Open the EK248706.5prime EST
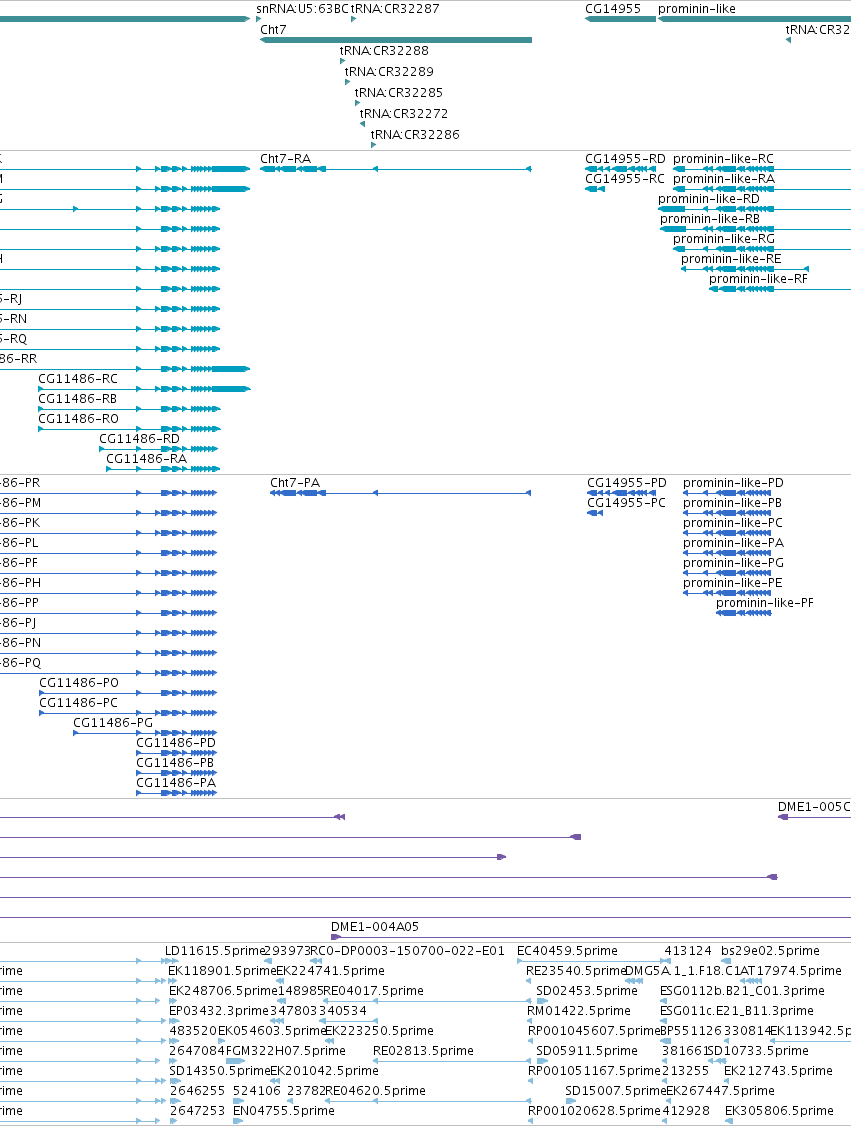Image resolution: width=851 pixels, height=1126 pixels. (x=174, y=1001)
